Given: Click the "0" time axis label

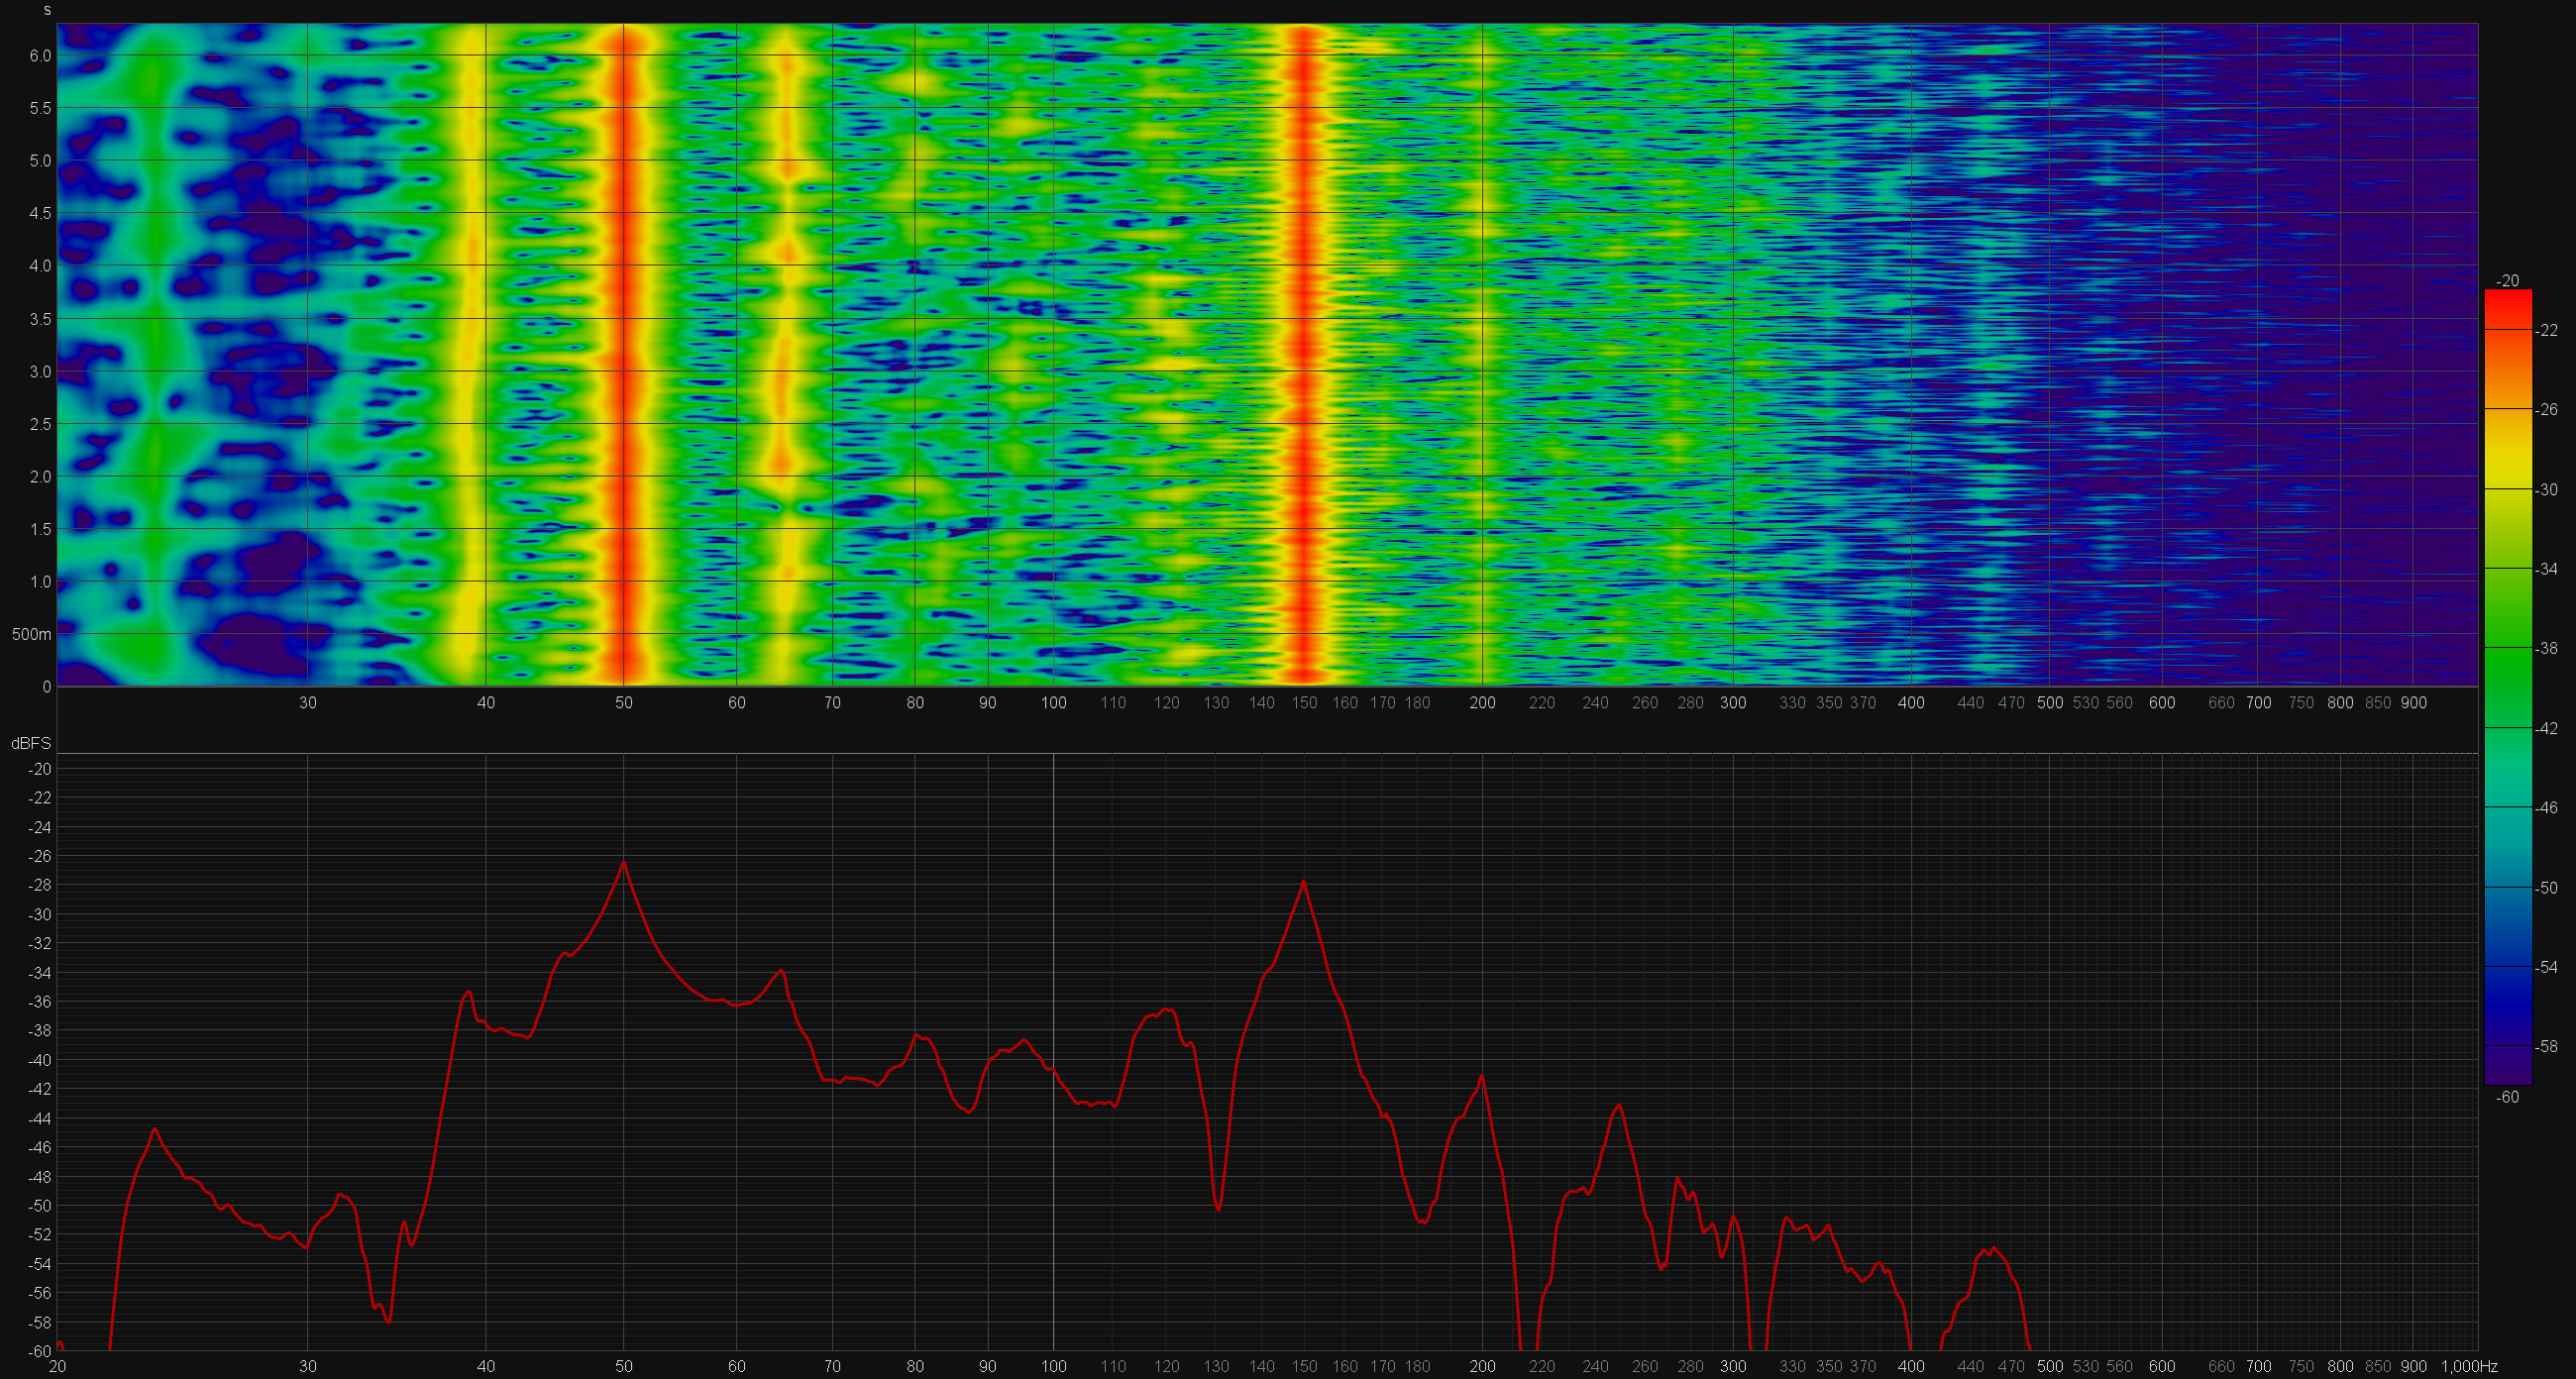Looking at the screenshot, I should [x=47, y=687].
